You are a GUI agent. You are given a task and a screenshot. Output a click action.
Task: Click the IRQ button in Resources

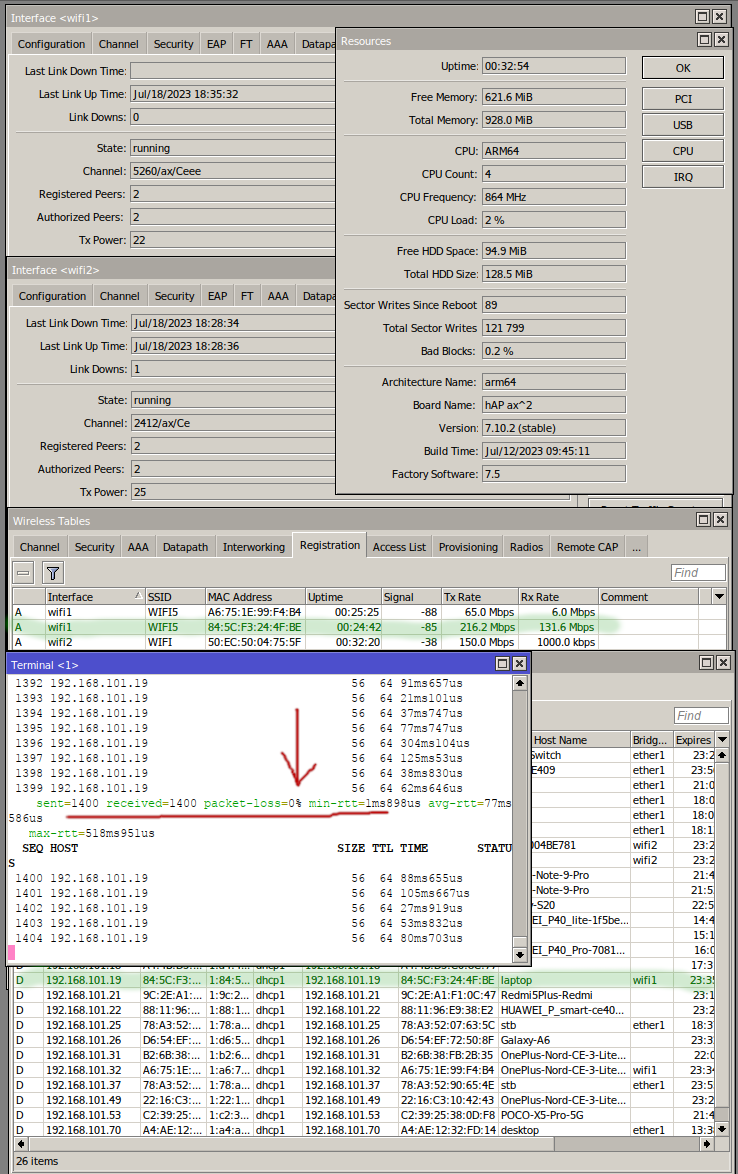pos(682,177)
